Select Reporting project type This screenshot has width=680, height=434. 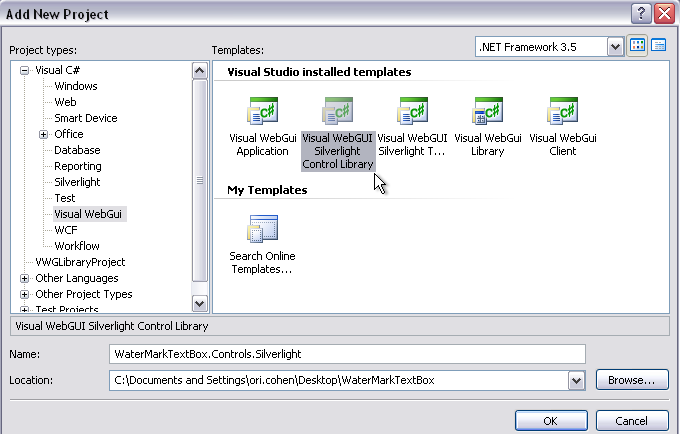78,166
